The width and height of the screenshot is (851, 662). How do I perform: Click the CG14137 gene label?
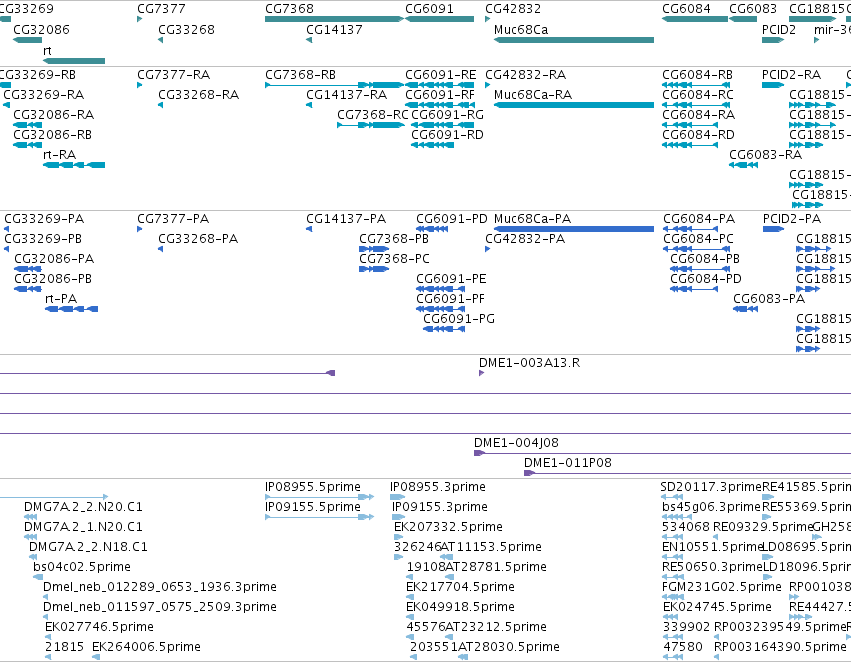tap(334, 29)
